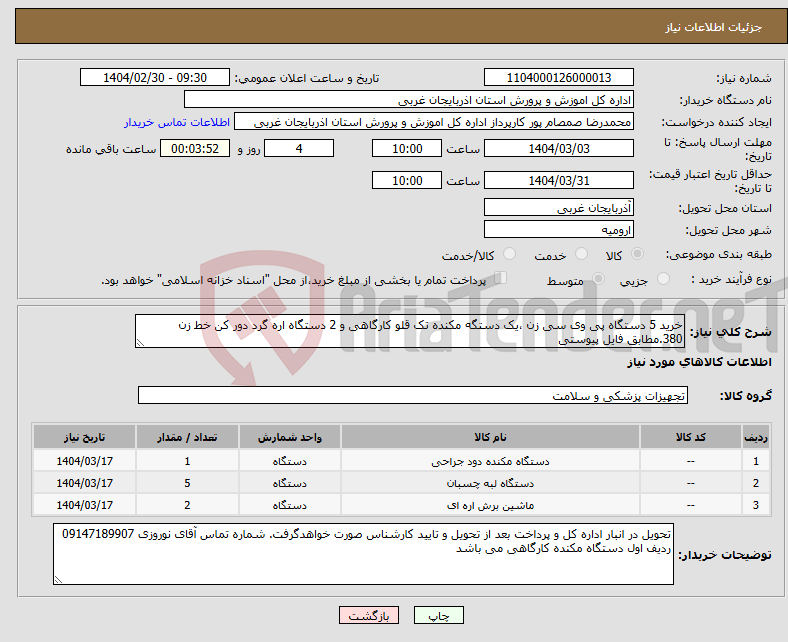788x642 pixels.
Task: Toggle the اسناد خزانه اسلامی payment checkbox
Action: click(x=501, y=278)
